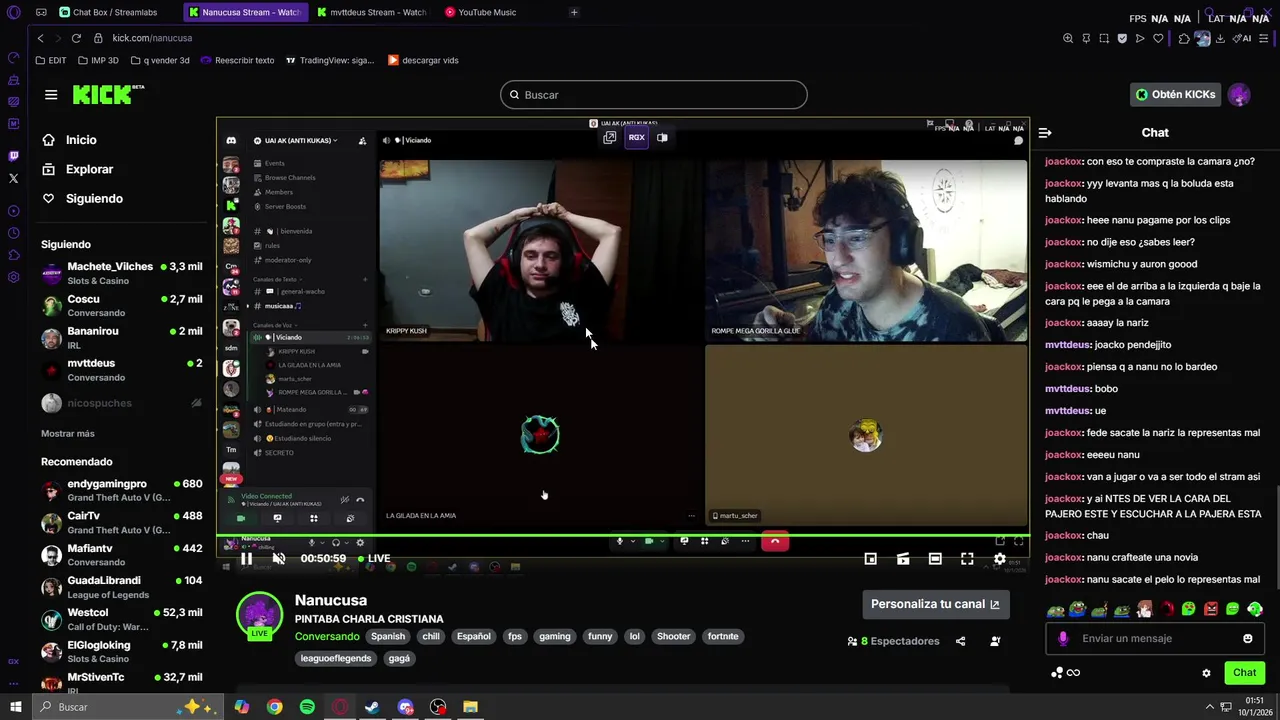Open moderator users icon beside share
Viewport: 1280px width, 720px height.
(x=995, y=641)
